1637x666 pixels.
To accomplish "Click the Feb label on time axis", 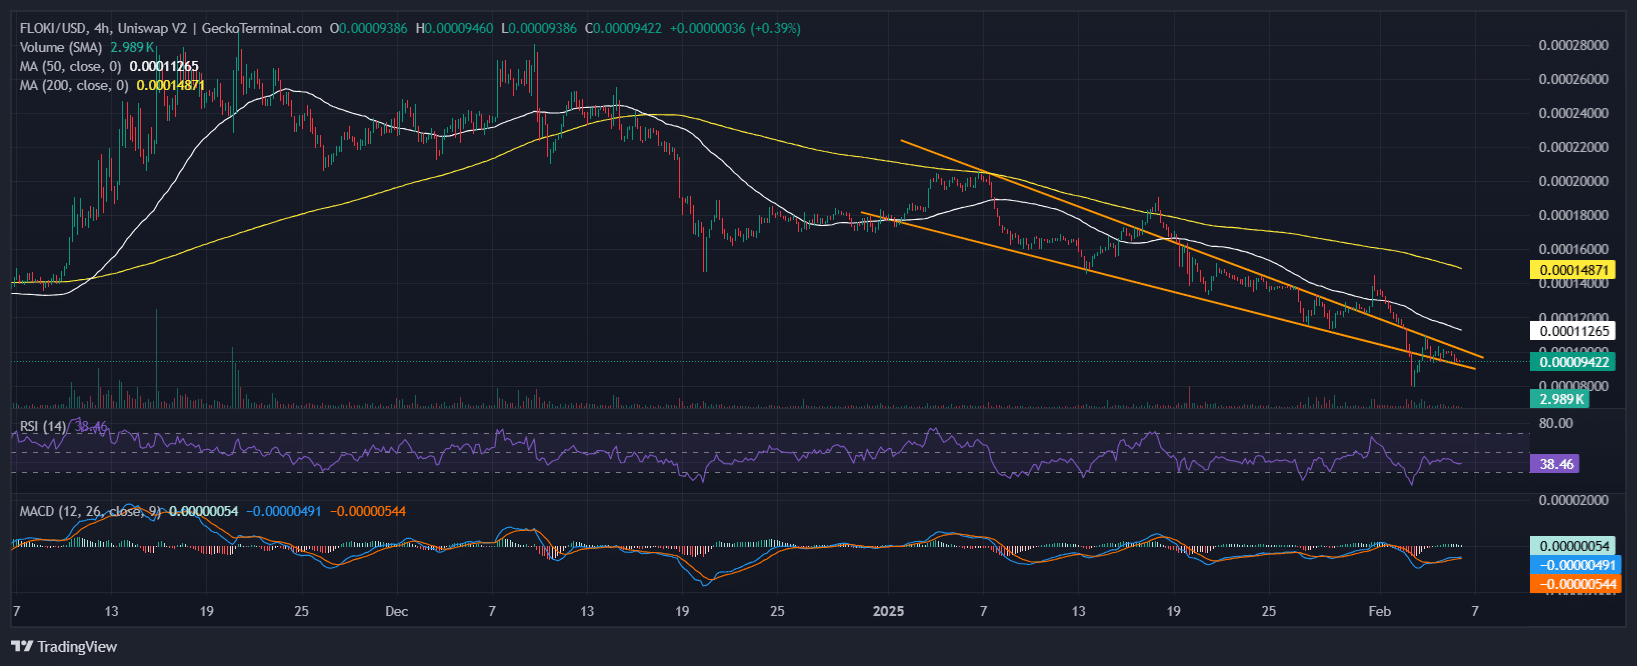I will pyautogui.click(x=1379, y=611).
